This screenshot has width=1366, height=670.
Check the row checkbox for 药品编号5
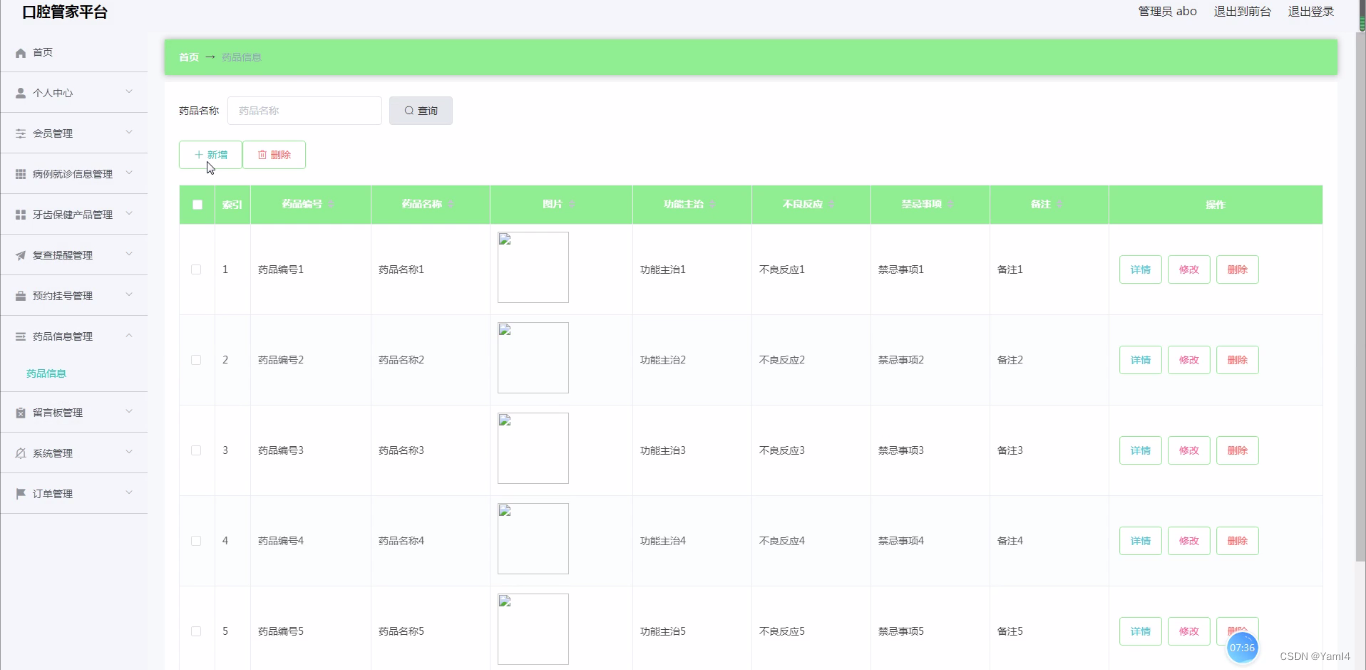click(x=196, y=631)
